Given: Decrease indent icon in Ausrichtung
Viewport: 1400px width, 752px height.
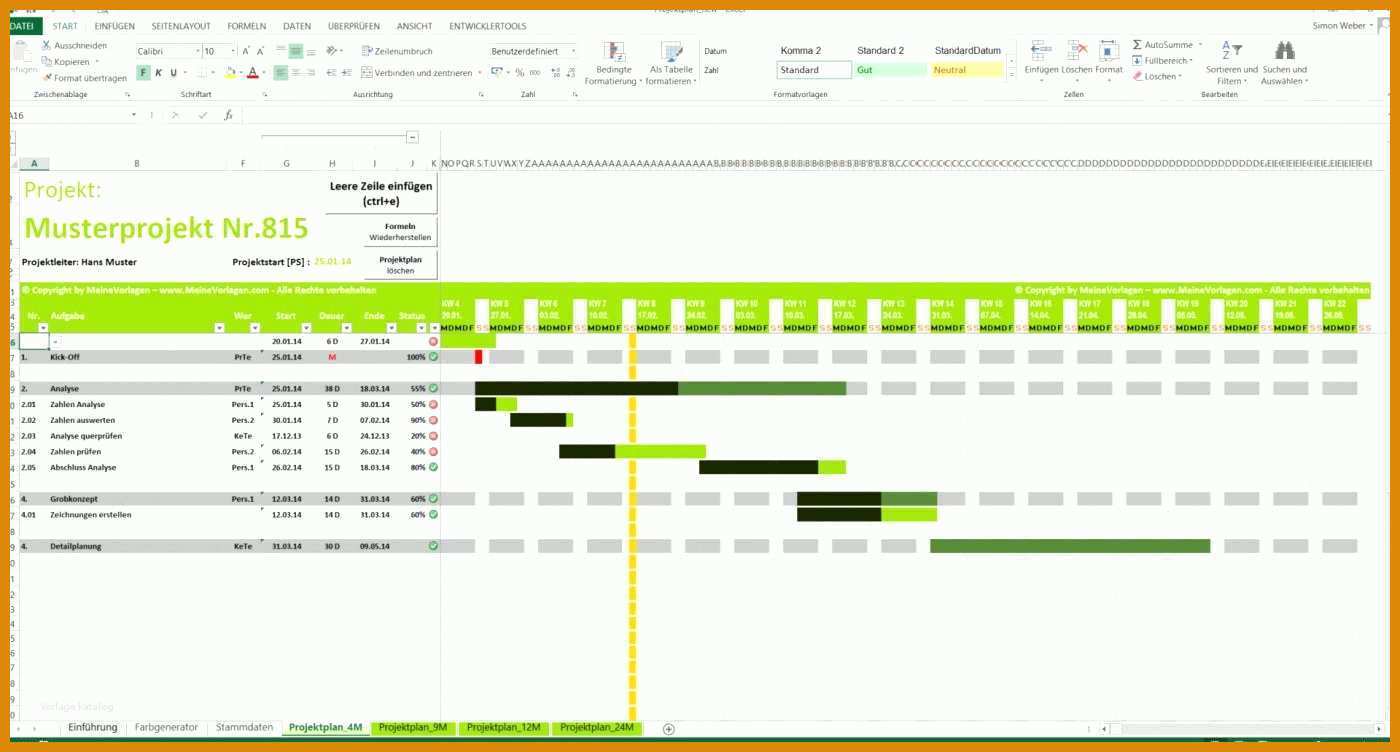Looking at the screenshot, I should click(x=331, y=73).
